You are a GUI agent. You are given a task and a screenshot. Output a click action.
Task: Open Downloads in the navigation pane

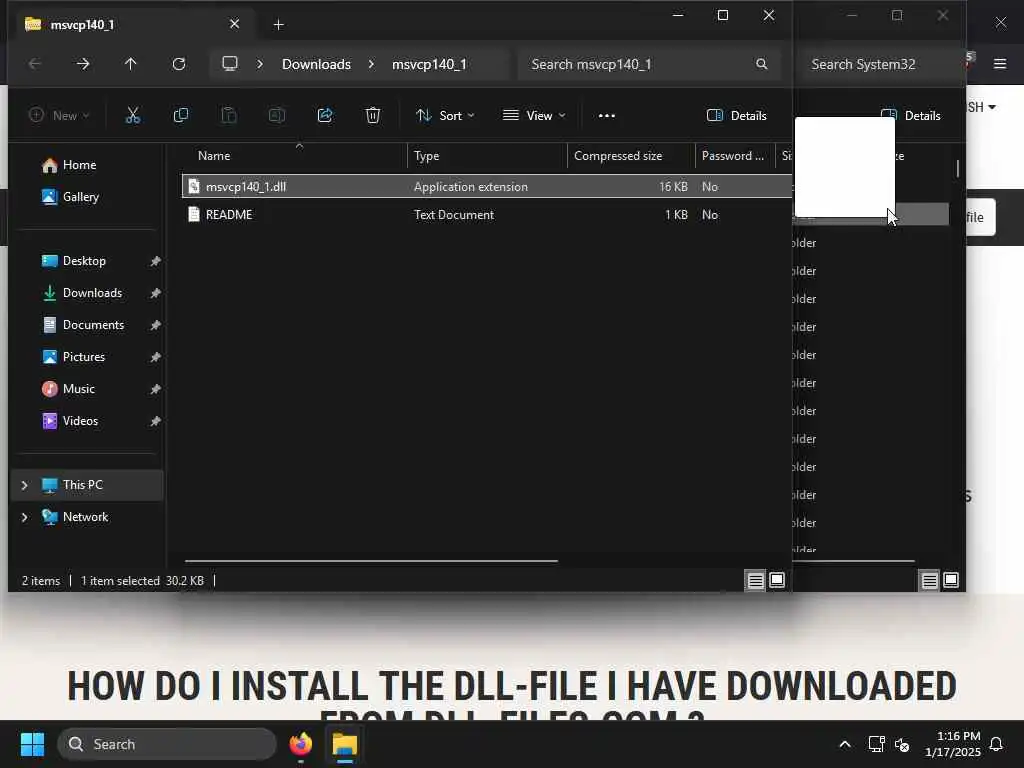[x=92, y=293]
